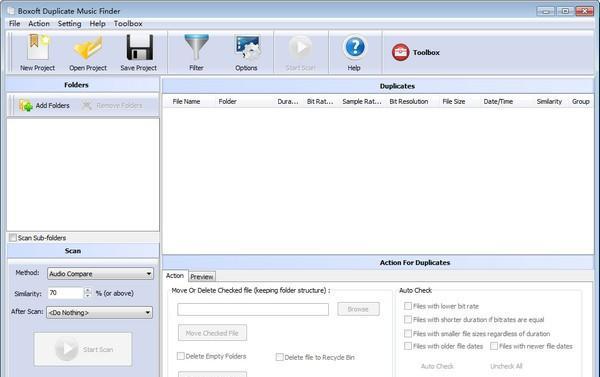The width and height of the screenshot is (600, 377).
Task: Click the destination folder path field
Action: point(253,309)
